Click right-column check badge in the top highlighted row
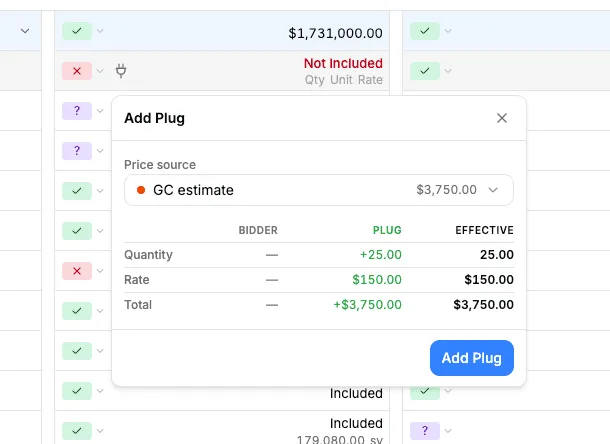The width and height of the screenshot is (610, 444). 425,31
